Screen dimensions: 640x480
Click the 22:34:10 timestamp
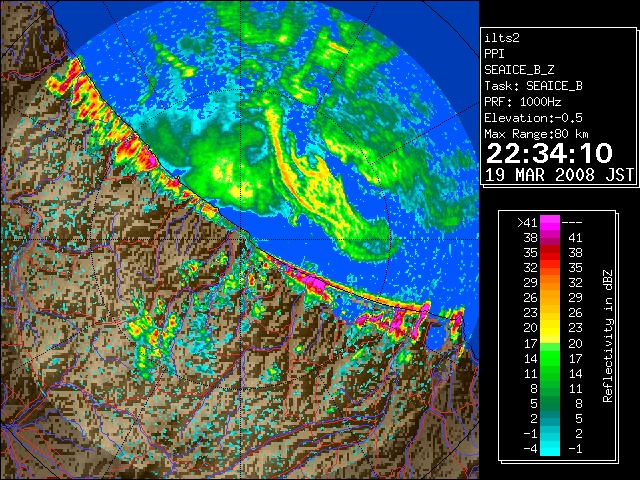tap(549, 153)
